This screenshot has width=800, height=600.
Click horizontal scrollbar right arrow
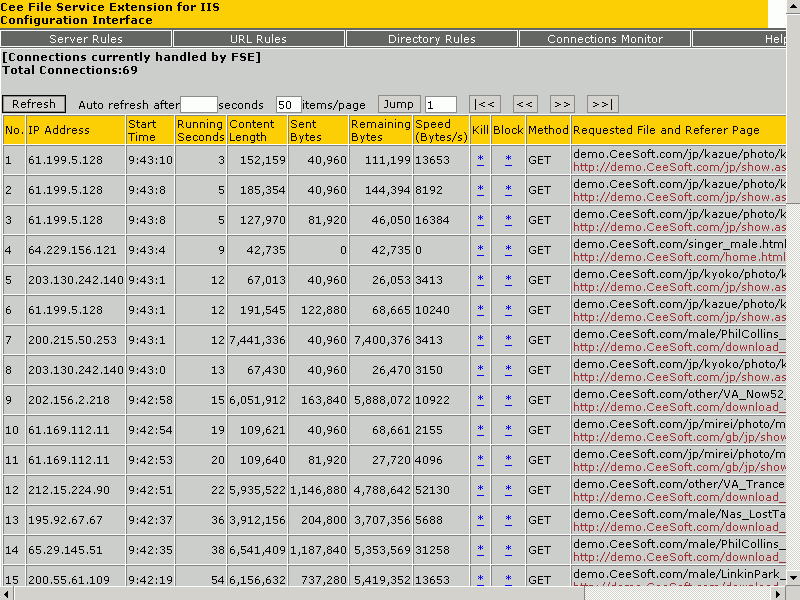coord(778,593)
